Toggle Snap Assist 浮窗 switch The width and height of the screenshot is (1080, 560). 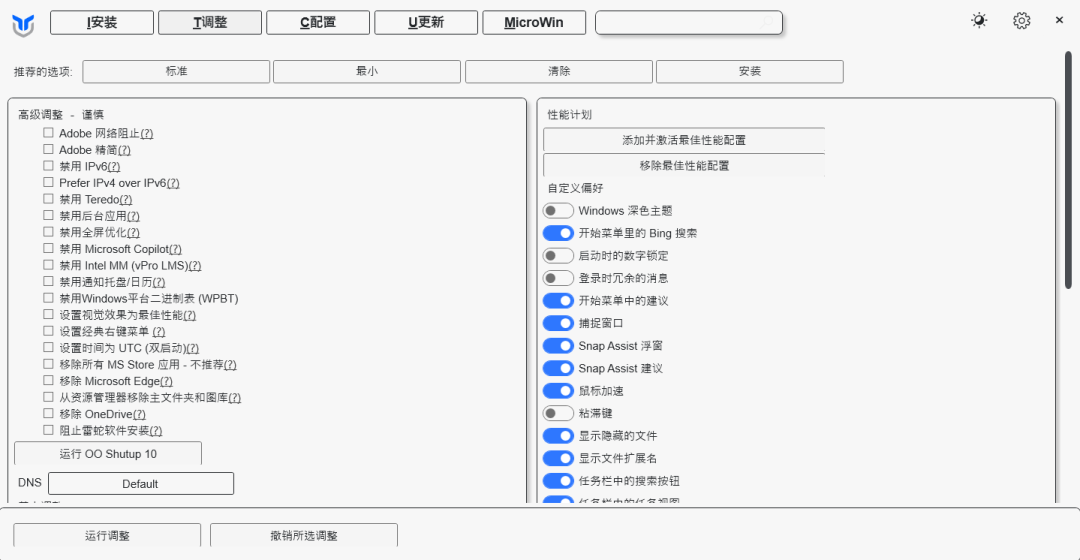coord(558,345)
